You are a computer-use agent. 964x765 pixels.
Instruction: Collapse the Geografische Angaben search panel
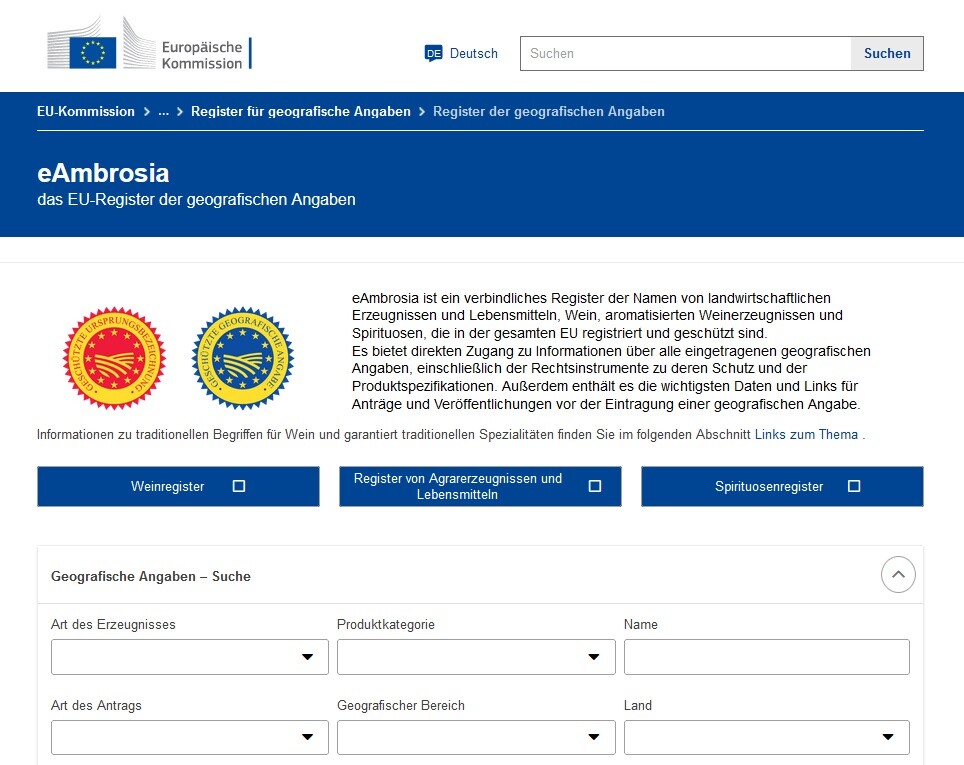(898, 574)
